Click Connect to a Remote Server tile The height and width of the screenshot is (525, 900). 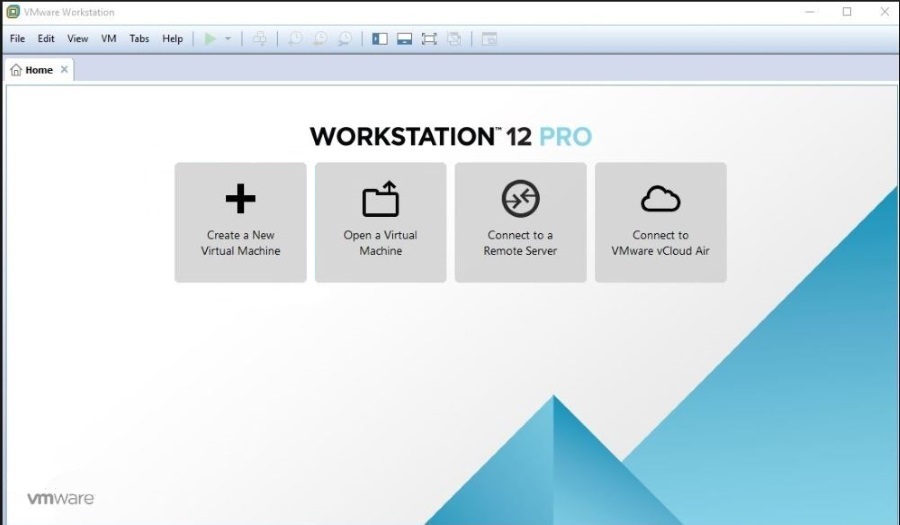tap(521, 223)
